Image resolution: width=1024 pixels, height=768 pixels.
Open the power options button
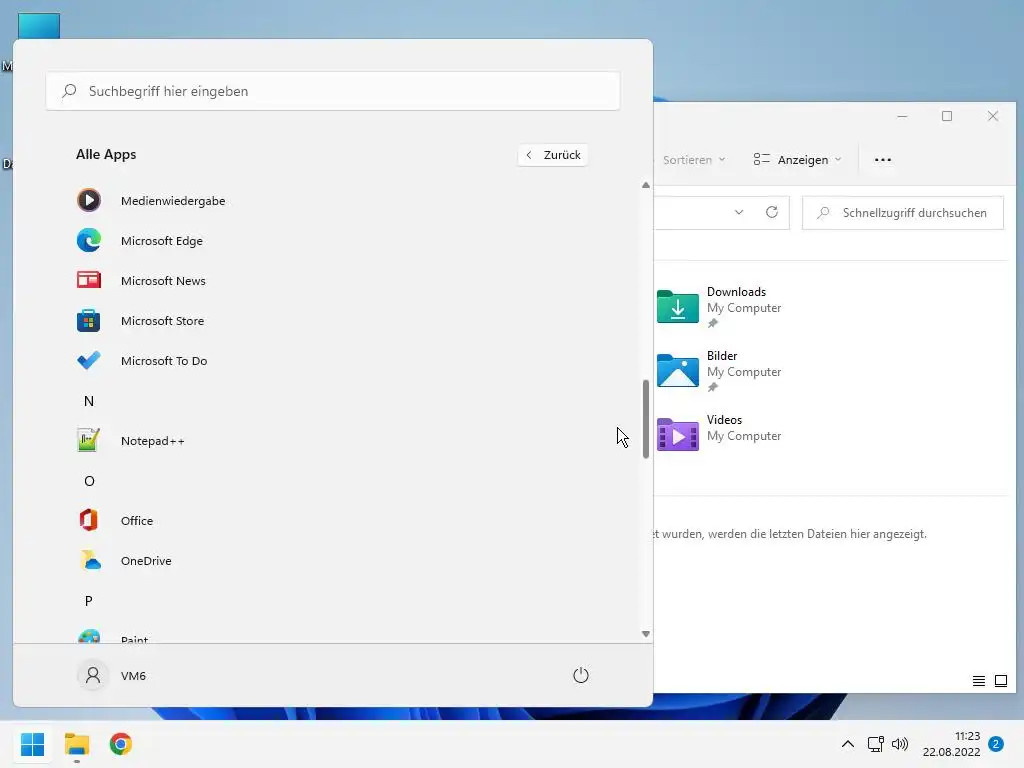point(581,675)
